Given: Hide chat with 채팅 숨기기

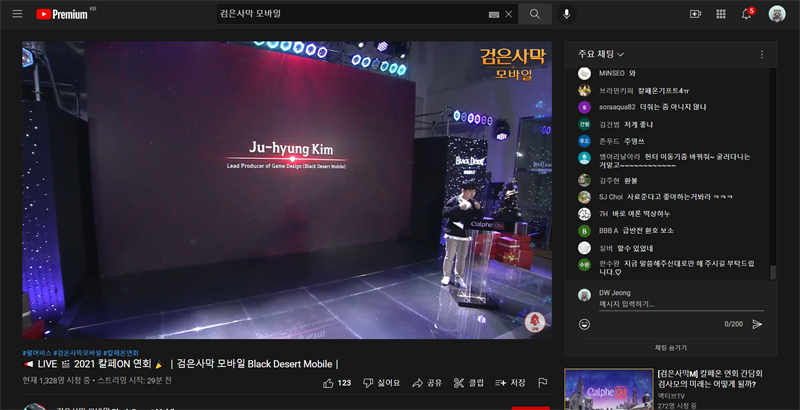Looking at the screenshot, I should [x=670, y=347].
